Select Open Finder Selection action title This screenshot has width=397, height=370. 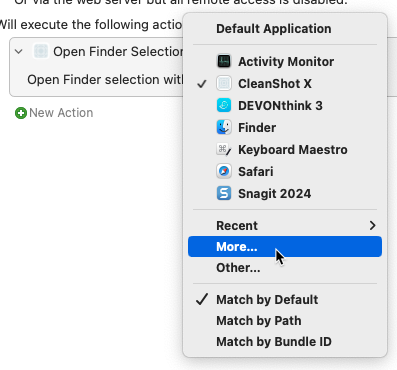tap(118, 52)
